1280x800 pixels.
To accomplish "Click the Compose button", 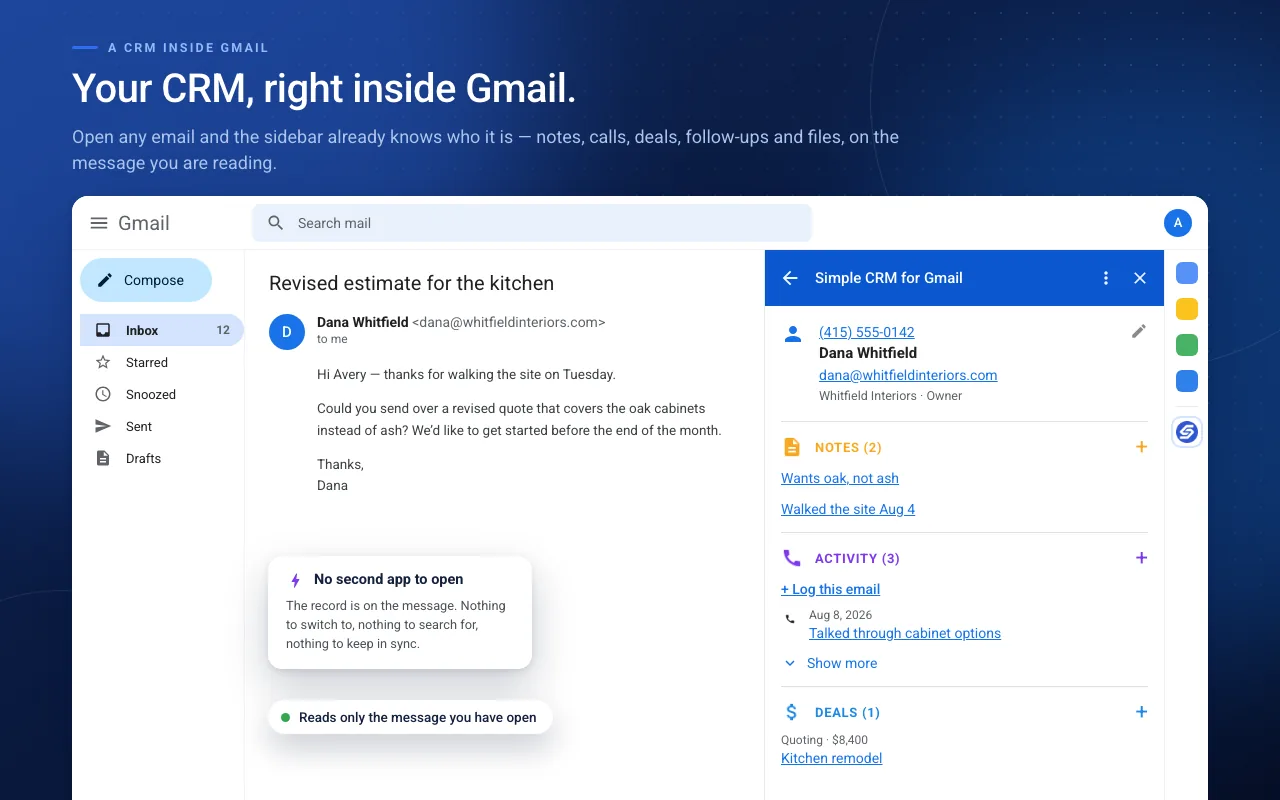I will (146, 280).
